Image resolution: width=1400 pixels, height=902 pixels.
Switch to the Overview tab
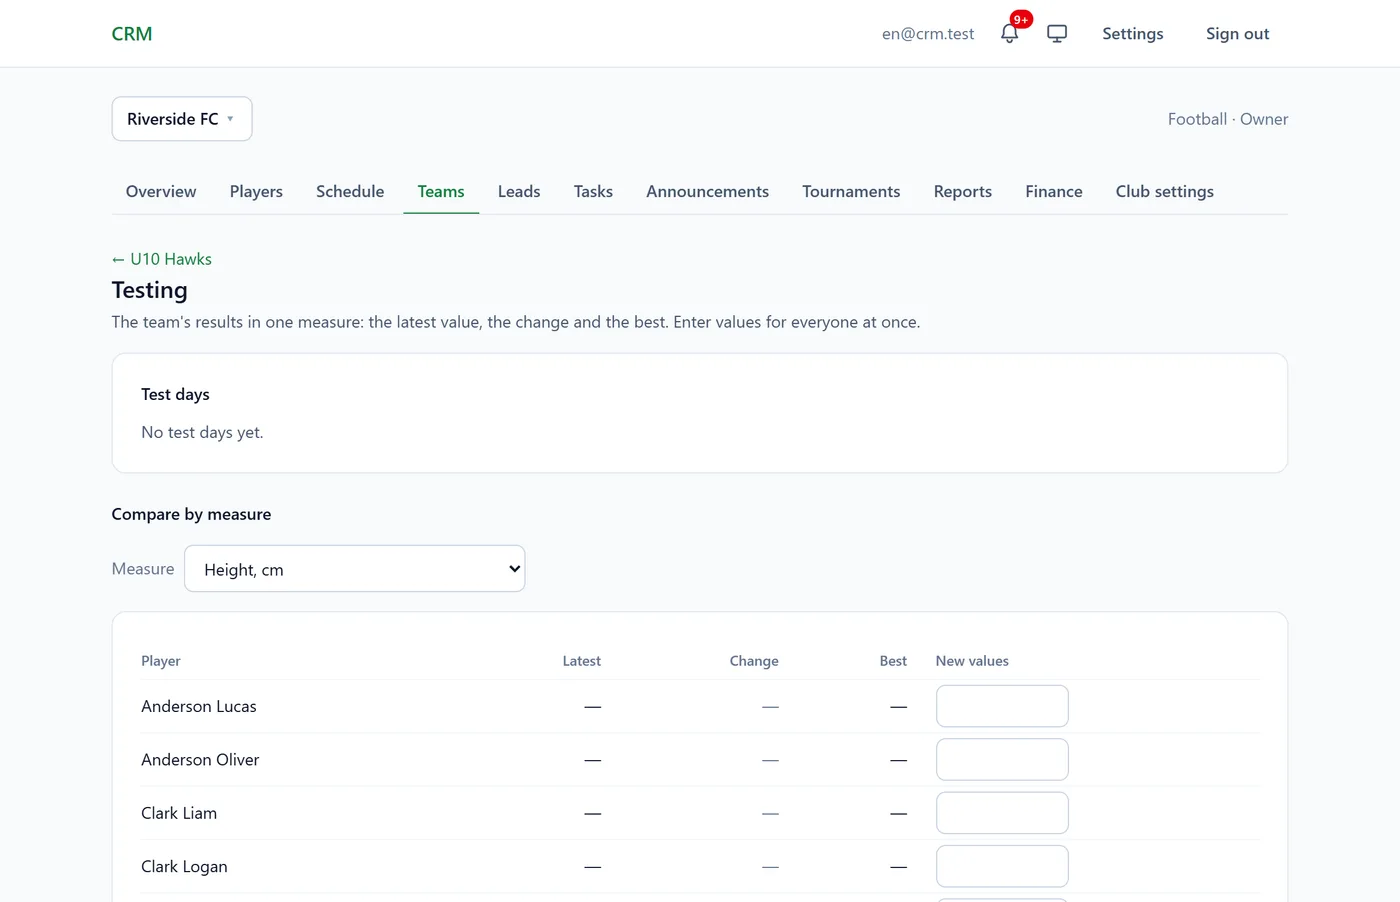(161, 191)
